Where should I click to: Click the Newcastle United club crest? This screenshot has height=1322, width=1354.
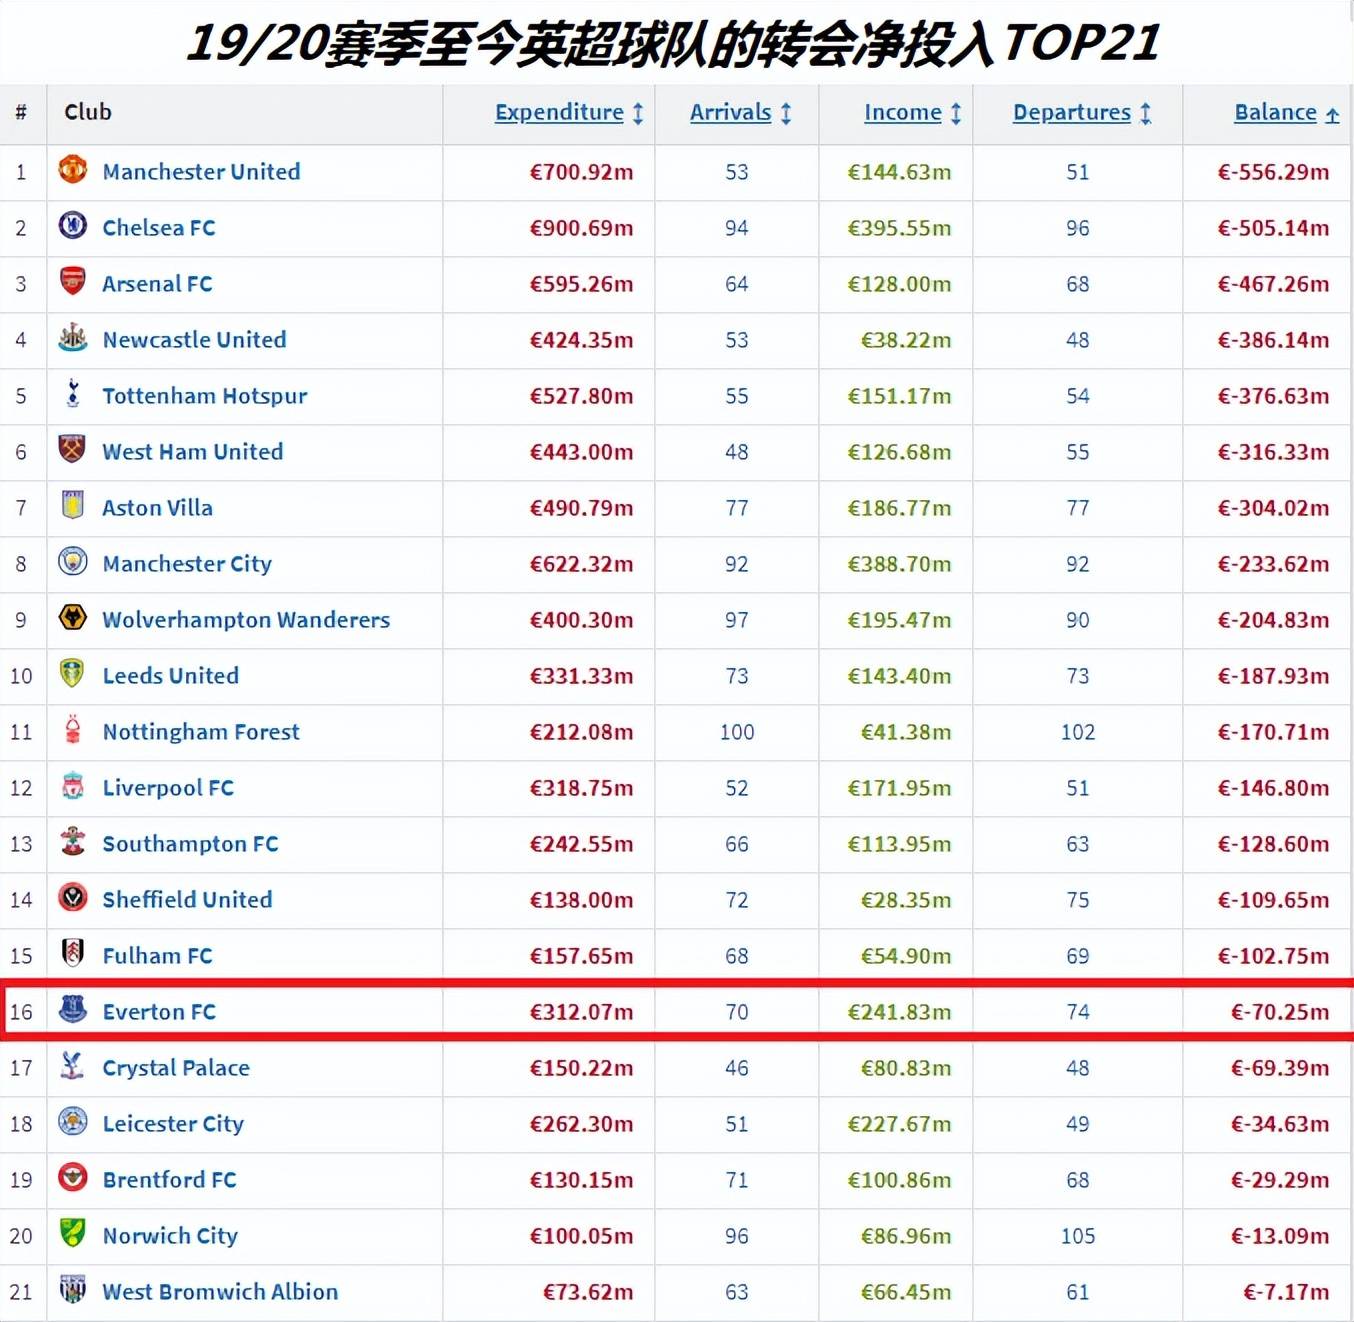pos(72,337)
